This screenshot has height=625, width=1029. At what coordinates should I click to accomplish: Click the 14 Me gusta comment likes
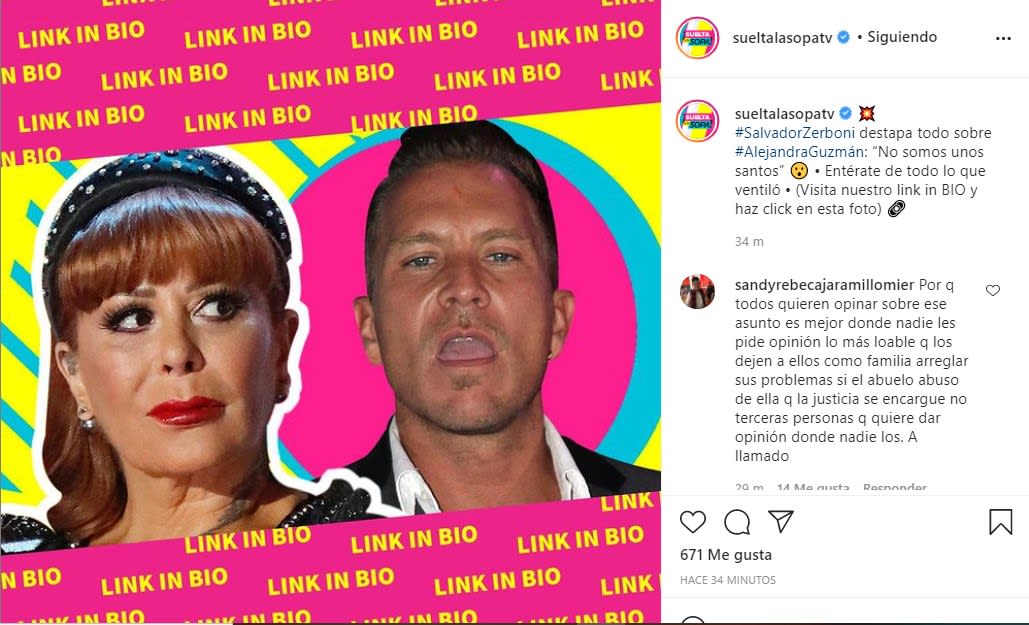click(812, 487)
